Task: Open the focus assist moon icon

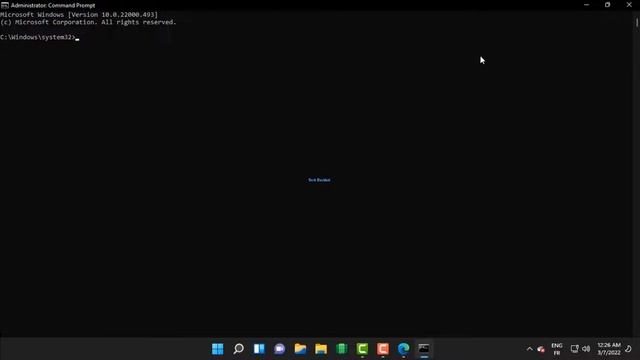Action: click(628, 349)
